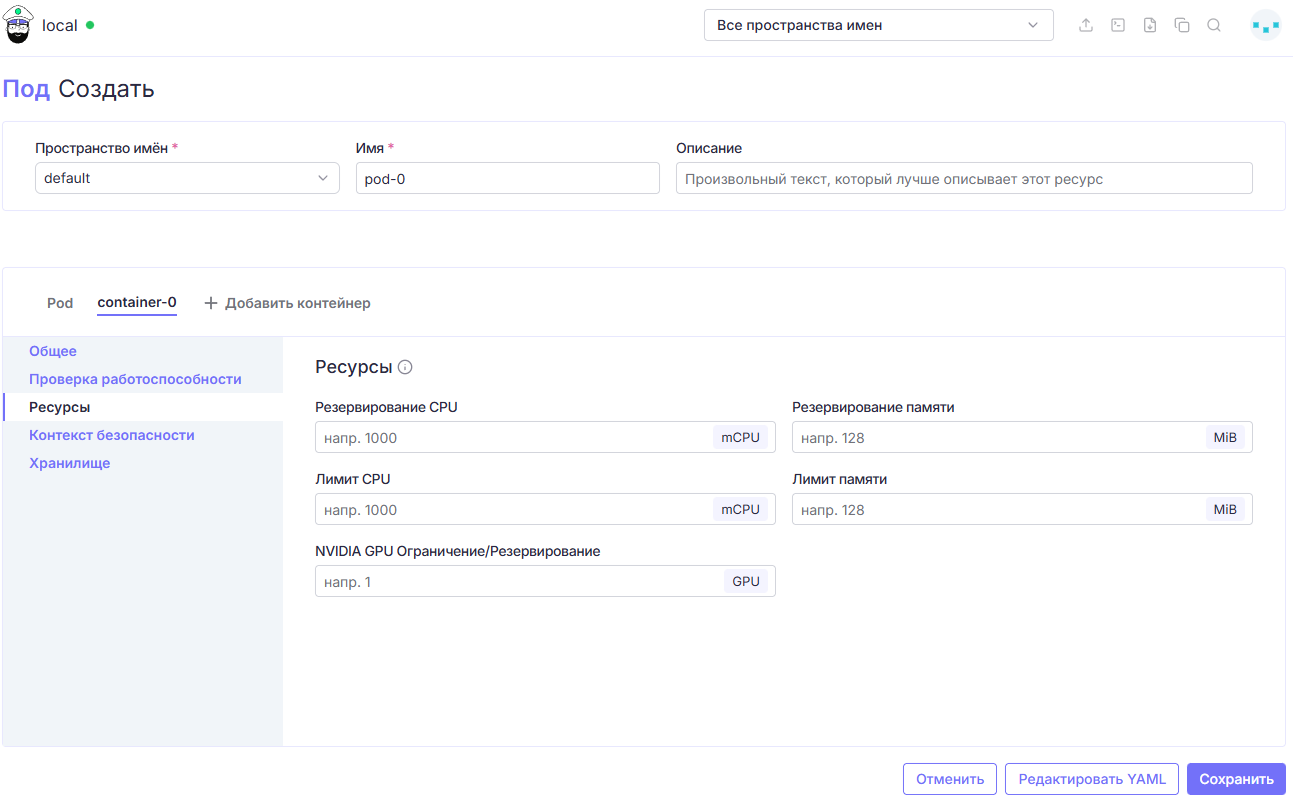1293x798 pixels.
Task: Click the Под breadcrumb link
Action: (x=26, y=89)
